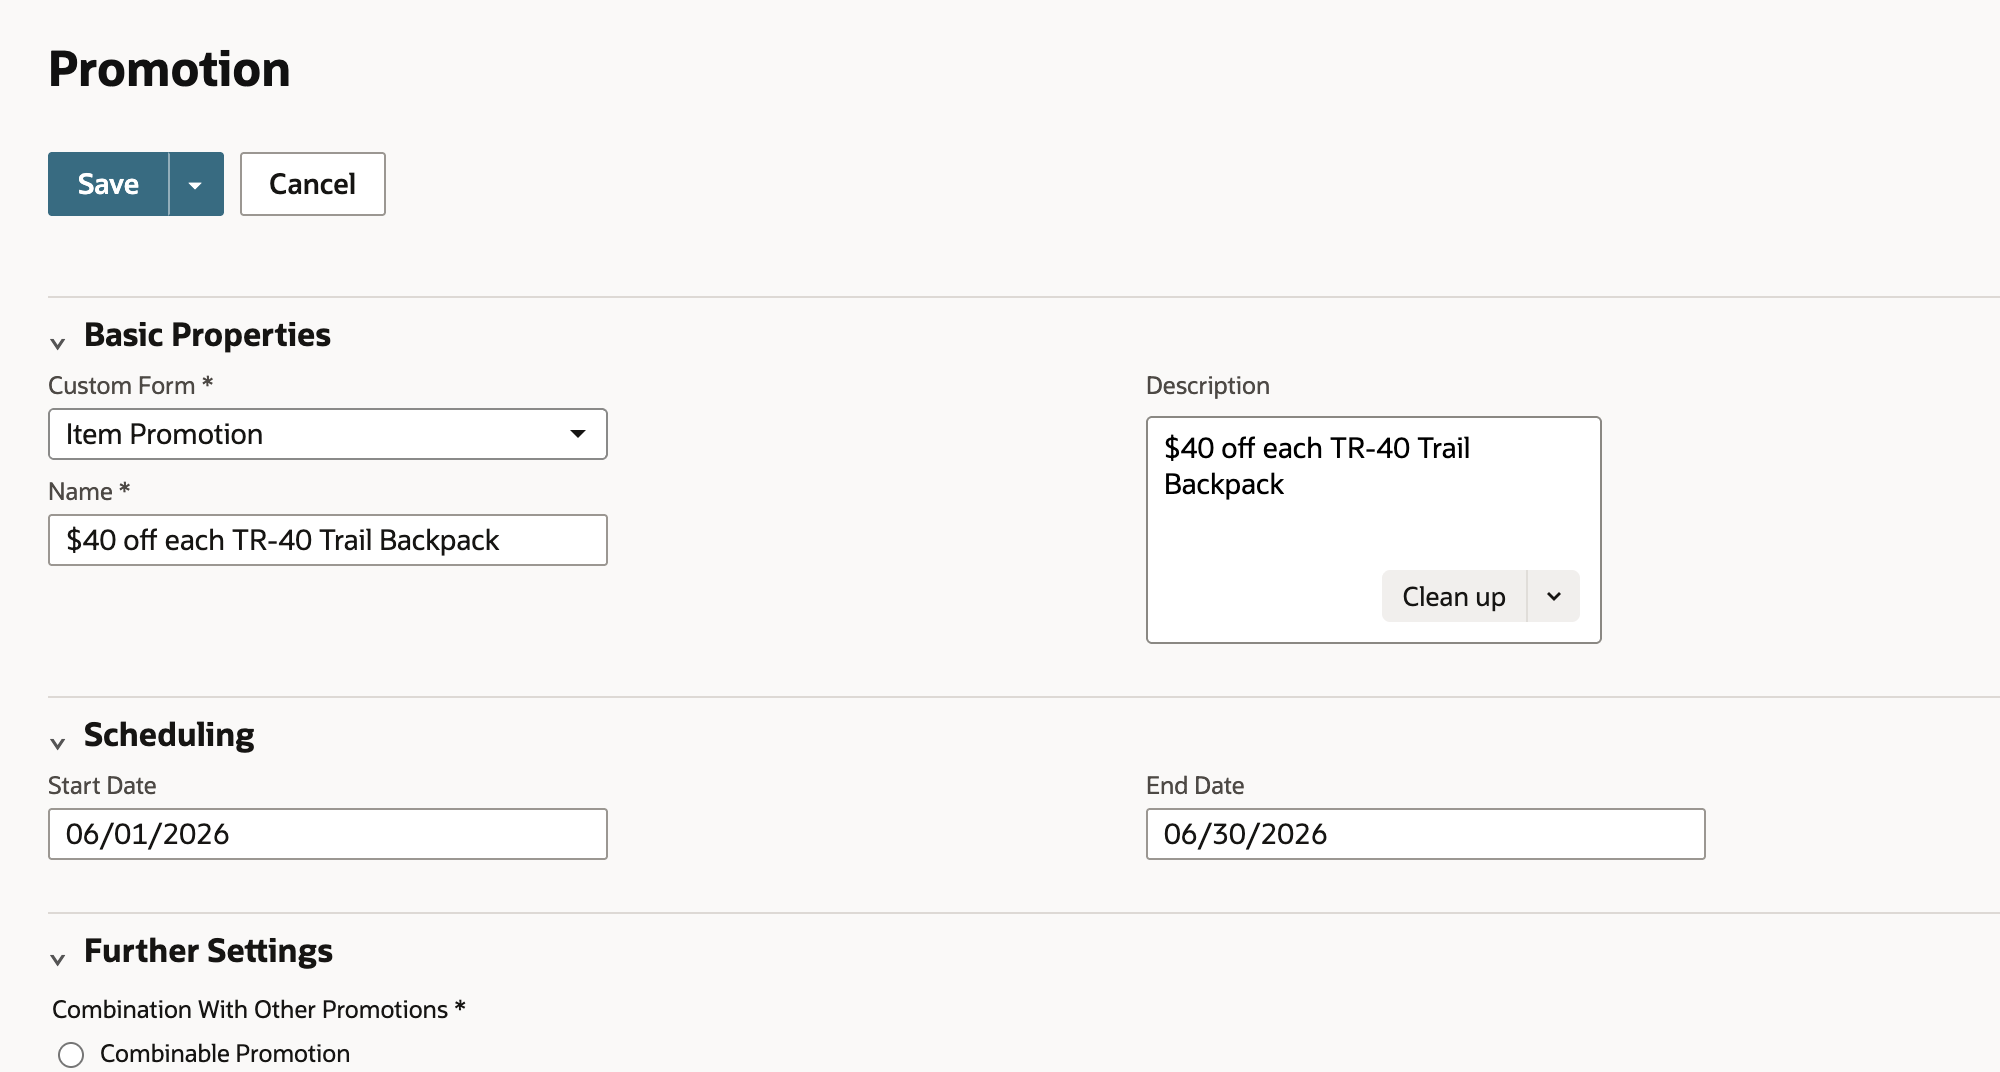
Task: Click the Name input field
Action: tap(327, 540)
